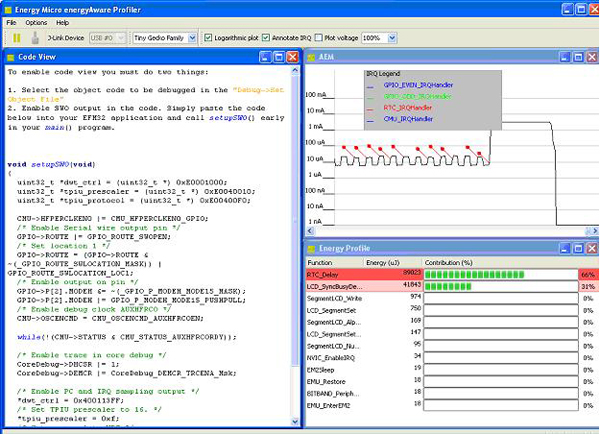Enable the Plot voltage checkbox
Viewport: 600px width, 434px height.
tap(320, 37)
